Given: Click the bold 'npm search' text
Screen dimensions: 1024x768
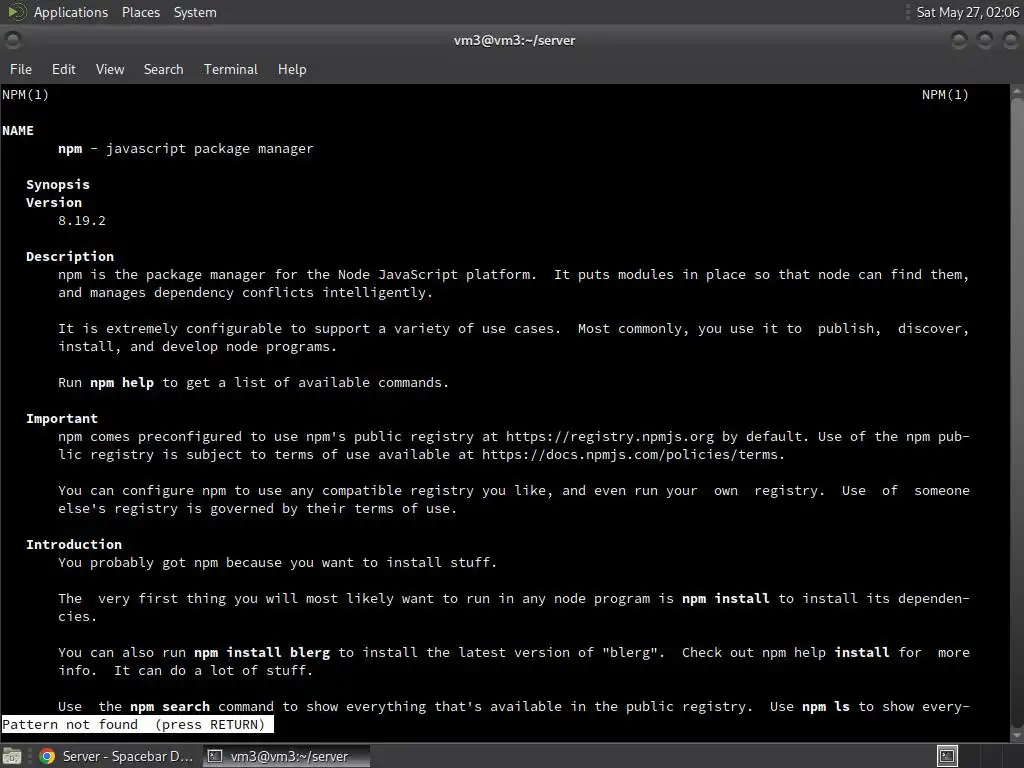Looking at the screenshot, I should coord(170,707).
